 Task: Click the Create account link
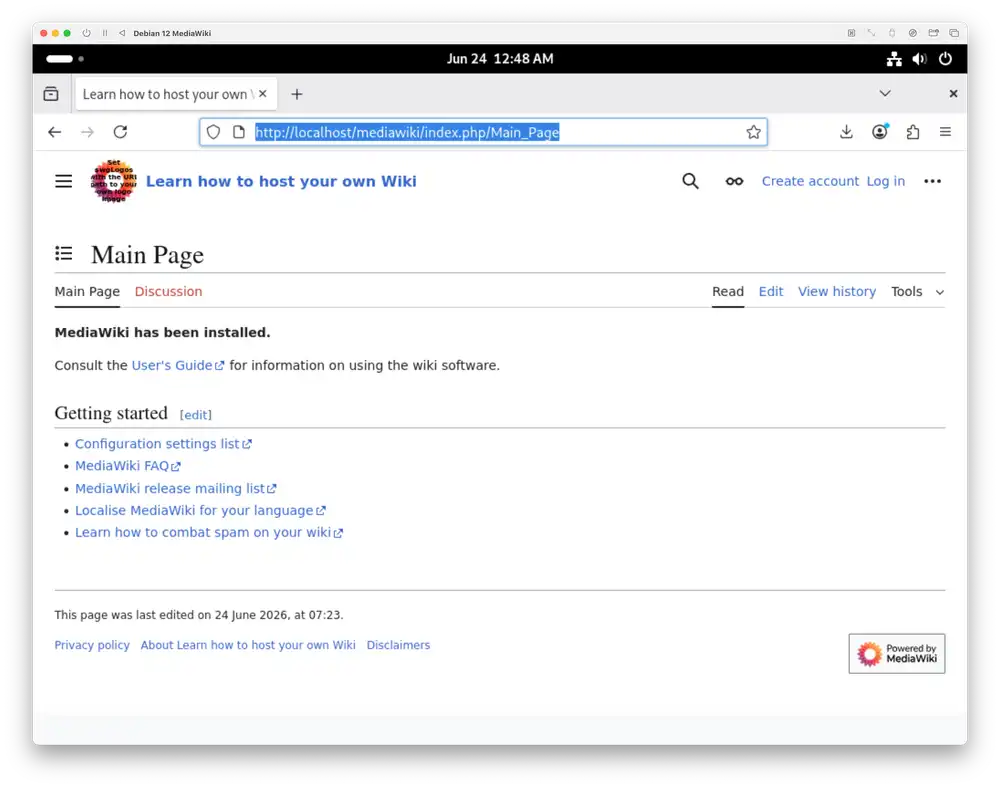(810, 181)
